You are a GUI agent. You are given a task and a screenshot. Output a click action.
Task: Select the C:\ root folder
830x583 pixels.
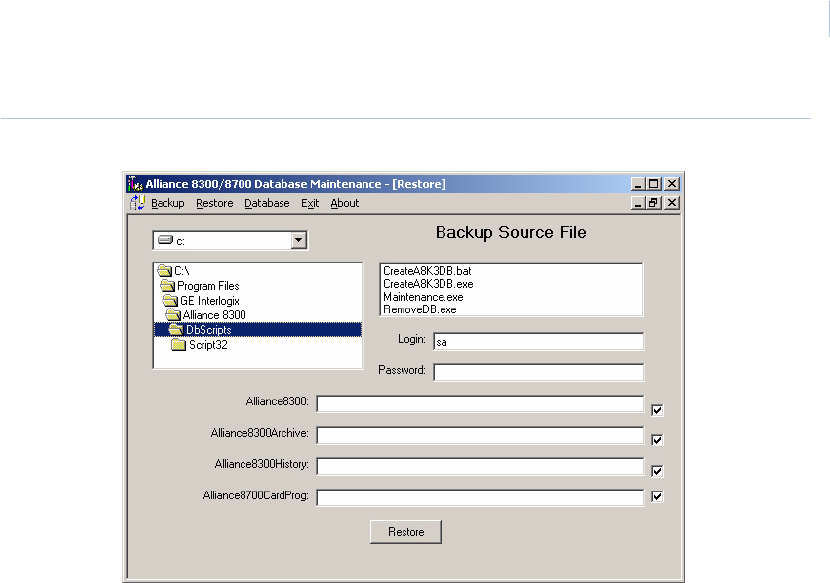[182, 271]
